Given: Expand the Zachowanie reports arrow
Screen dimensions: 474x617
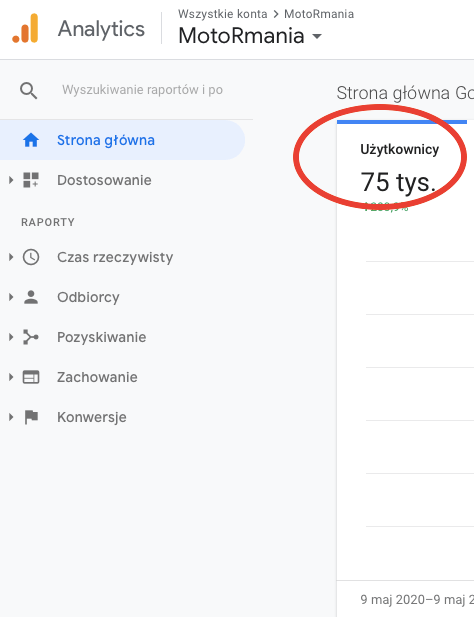Looking at the screenshot, I should point(11,377).
